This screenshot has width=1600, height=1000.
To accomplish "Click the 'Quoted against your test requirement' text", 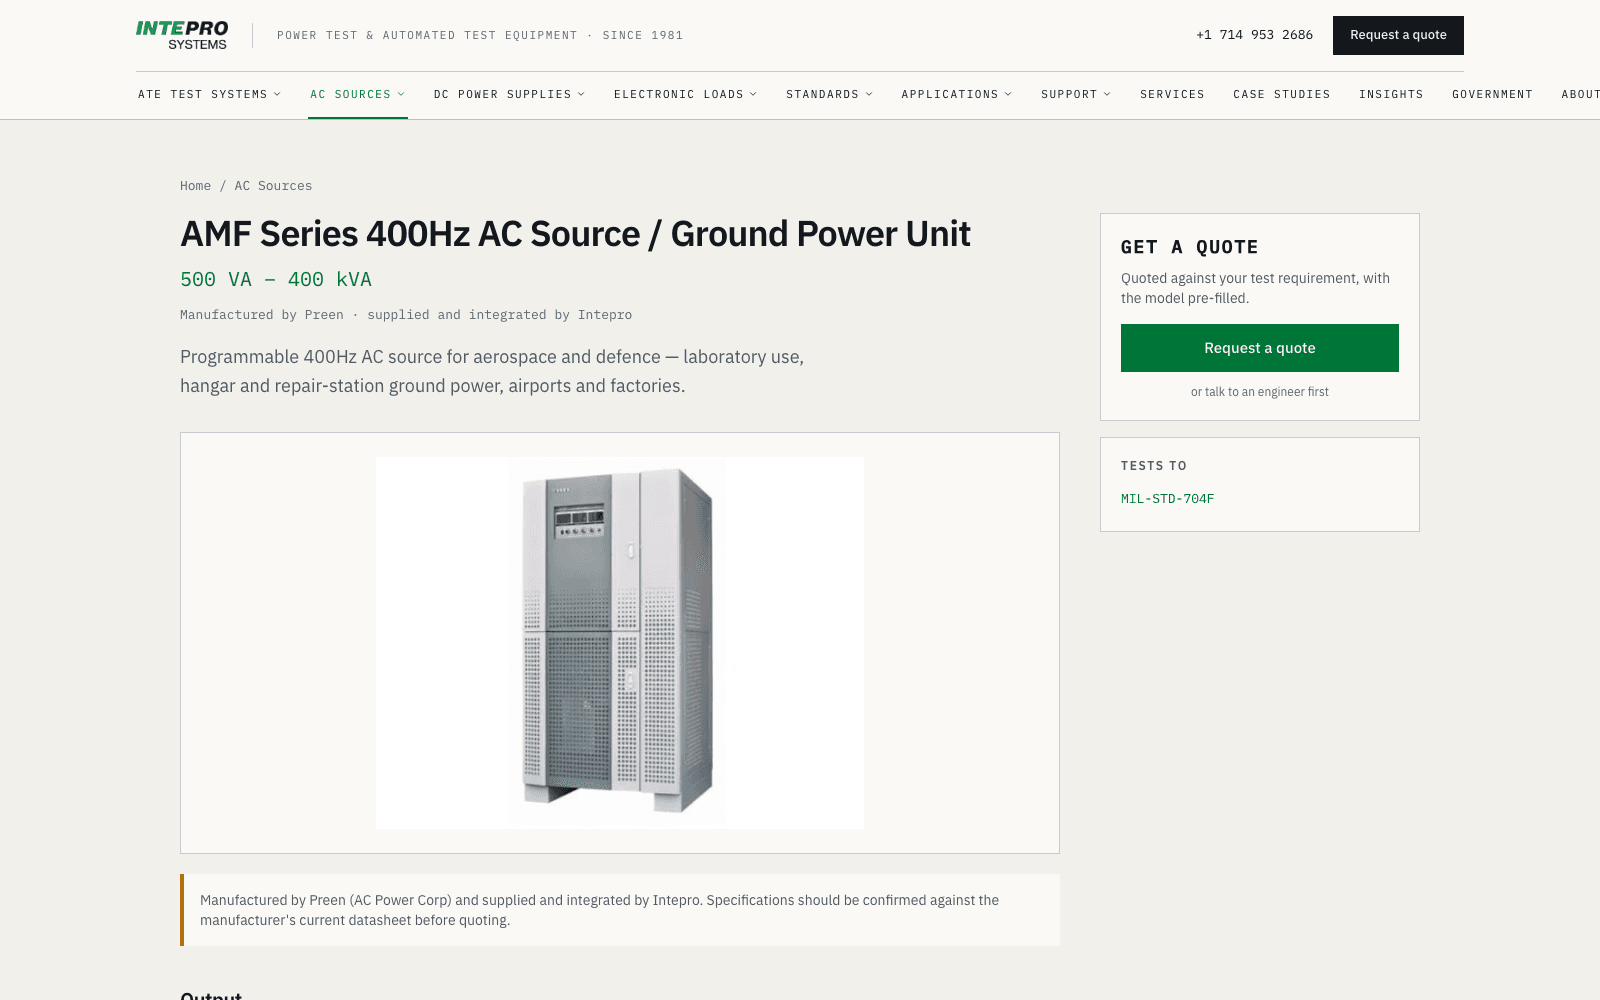I will (x=1255, y=288).
